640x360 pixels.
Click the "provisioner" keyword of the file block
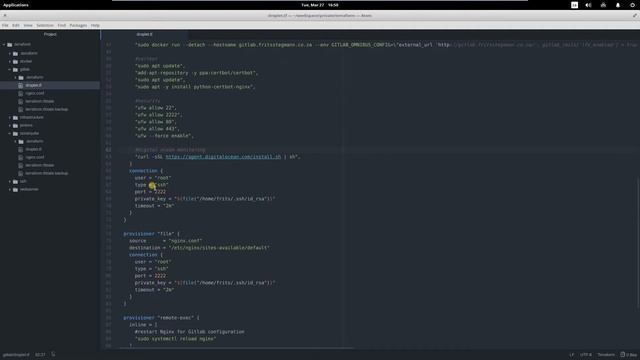(x=139, y=234)
